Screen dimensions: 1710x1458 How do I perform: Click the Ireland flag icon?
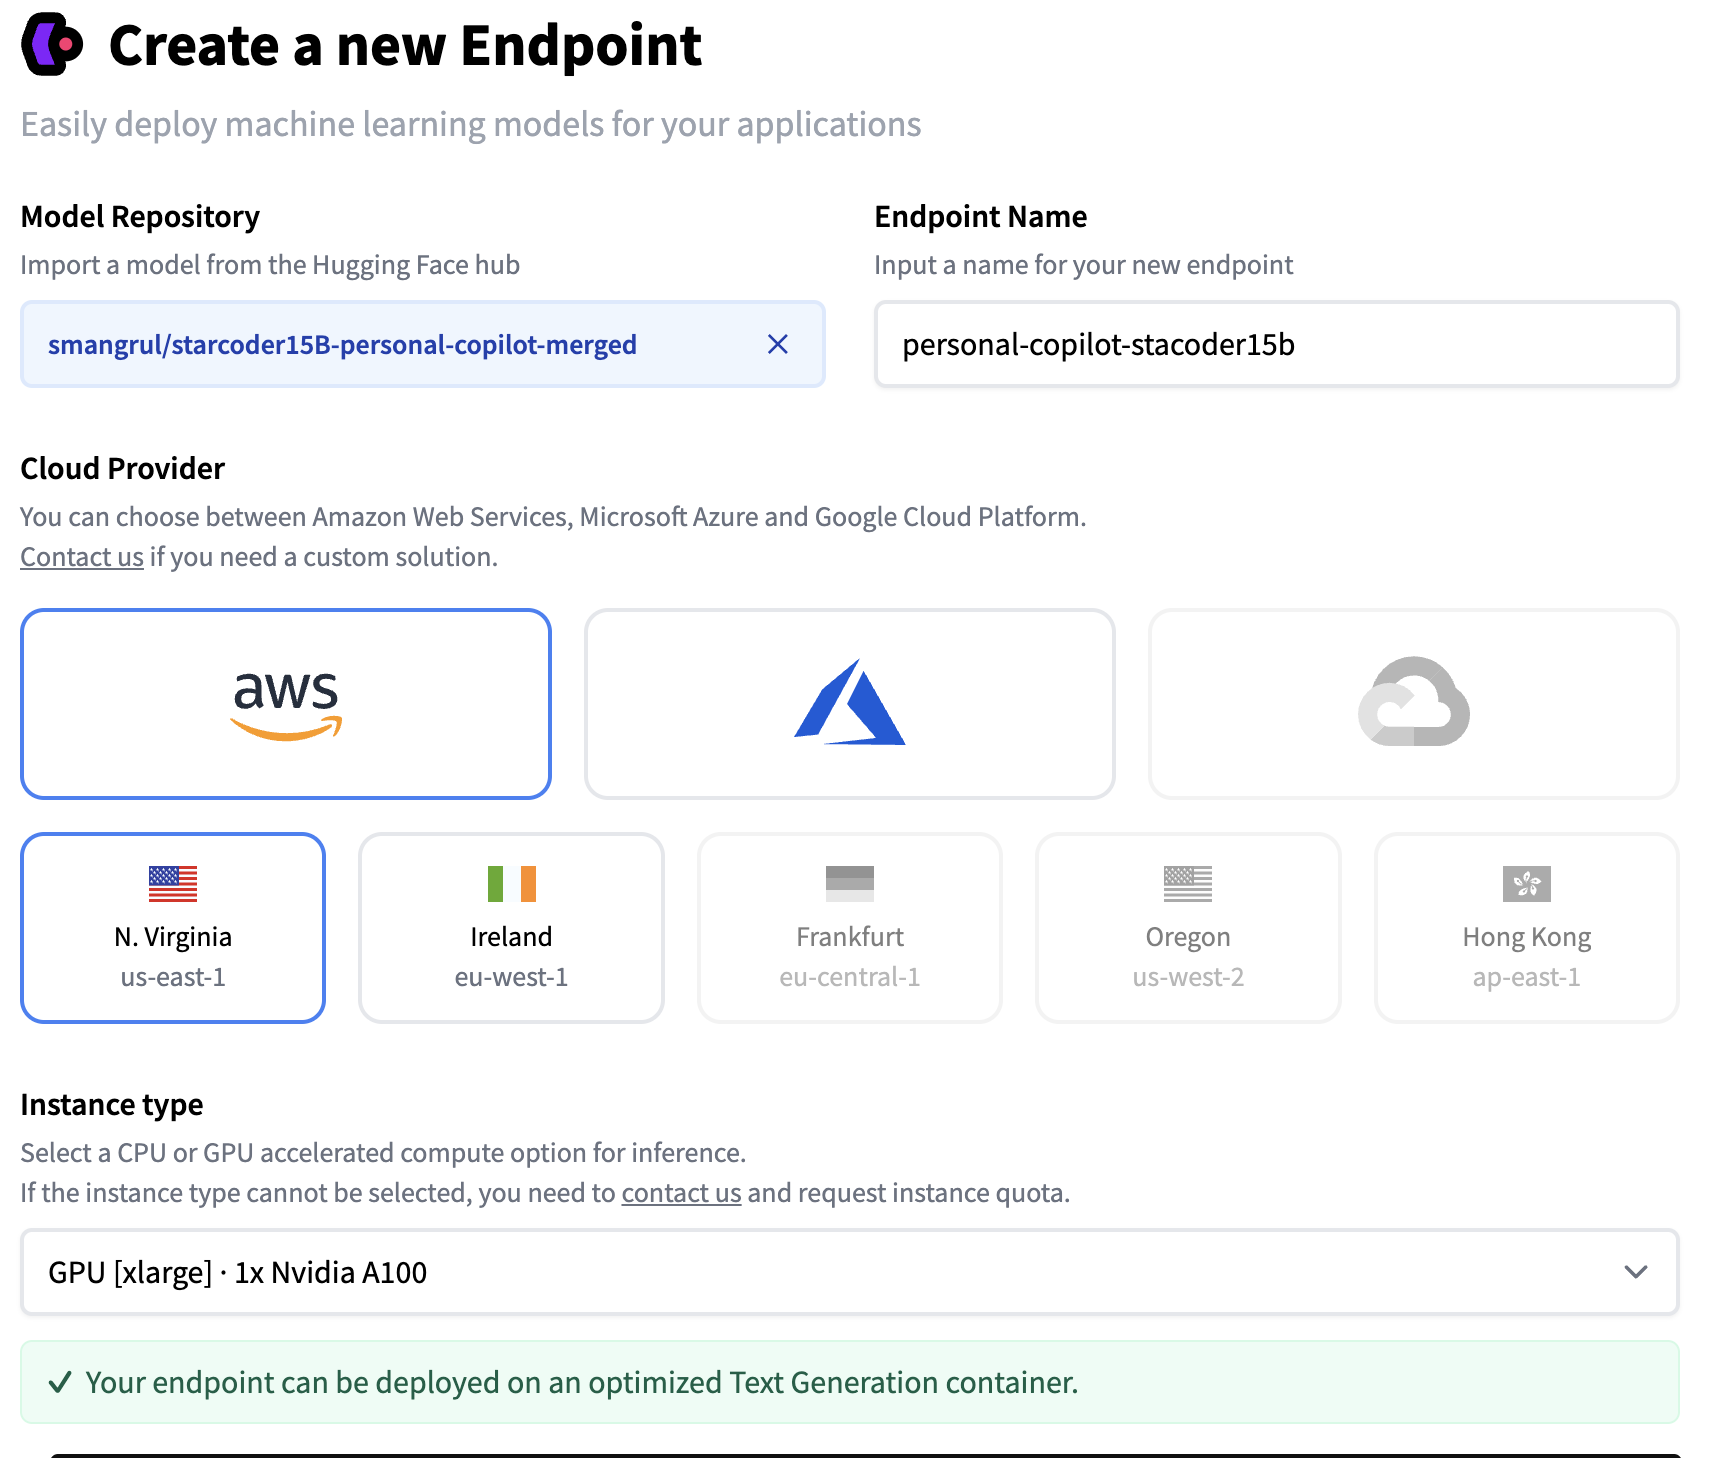[511, 884]
